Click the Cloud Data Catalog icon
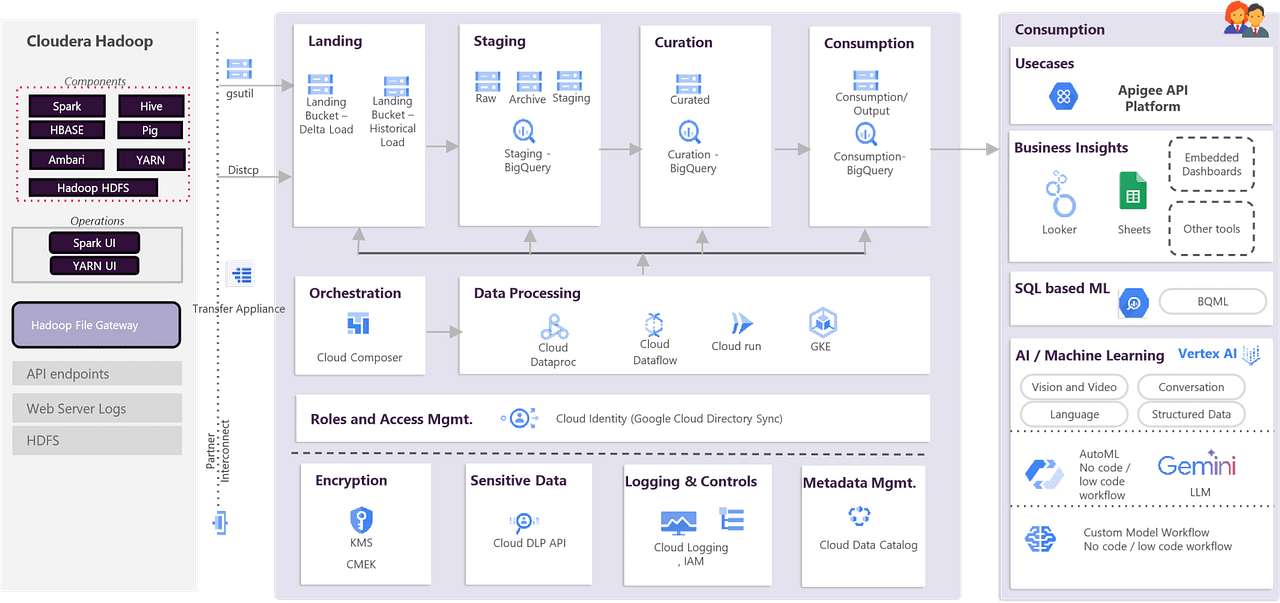1280x603 pixels. click(859, 517)
